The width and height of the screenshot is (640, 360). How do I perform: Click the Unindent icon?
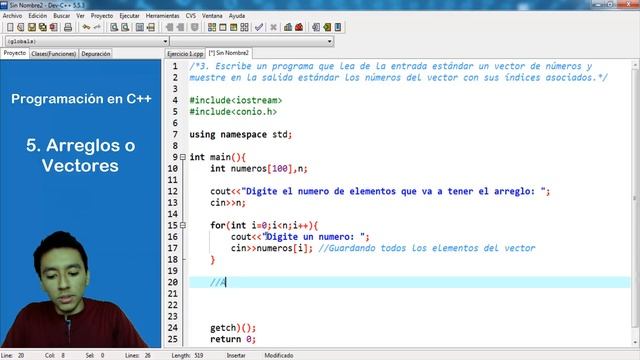(151, 27)
